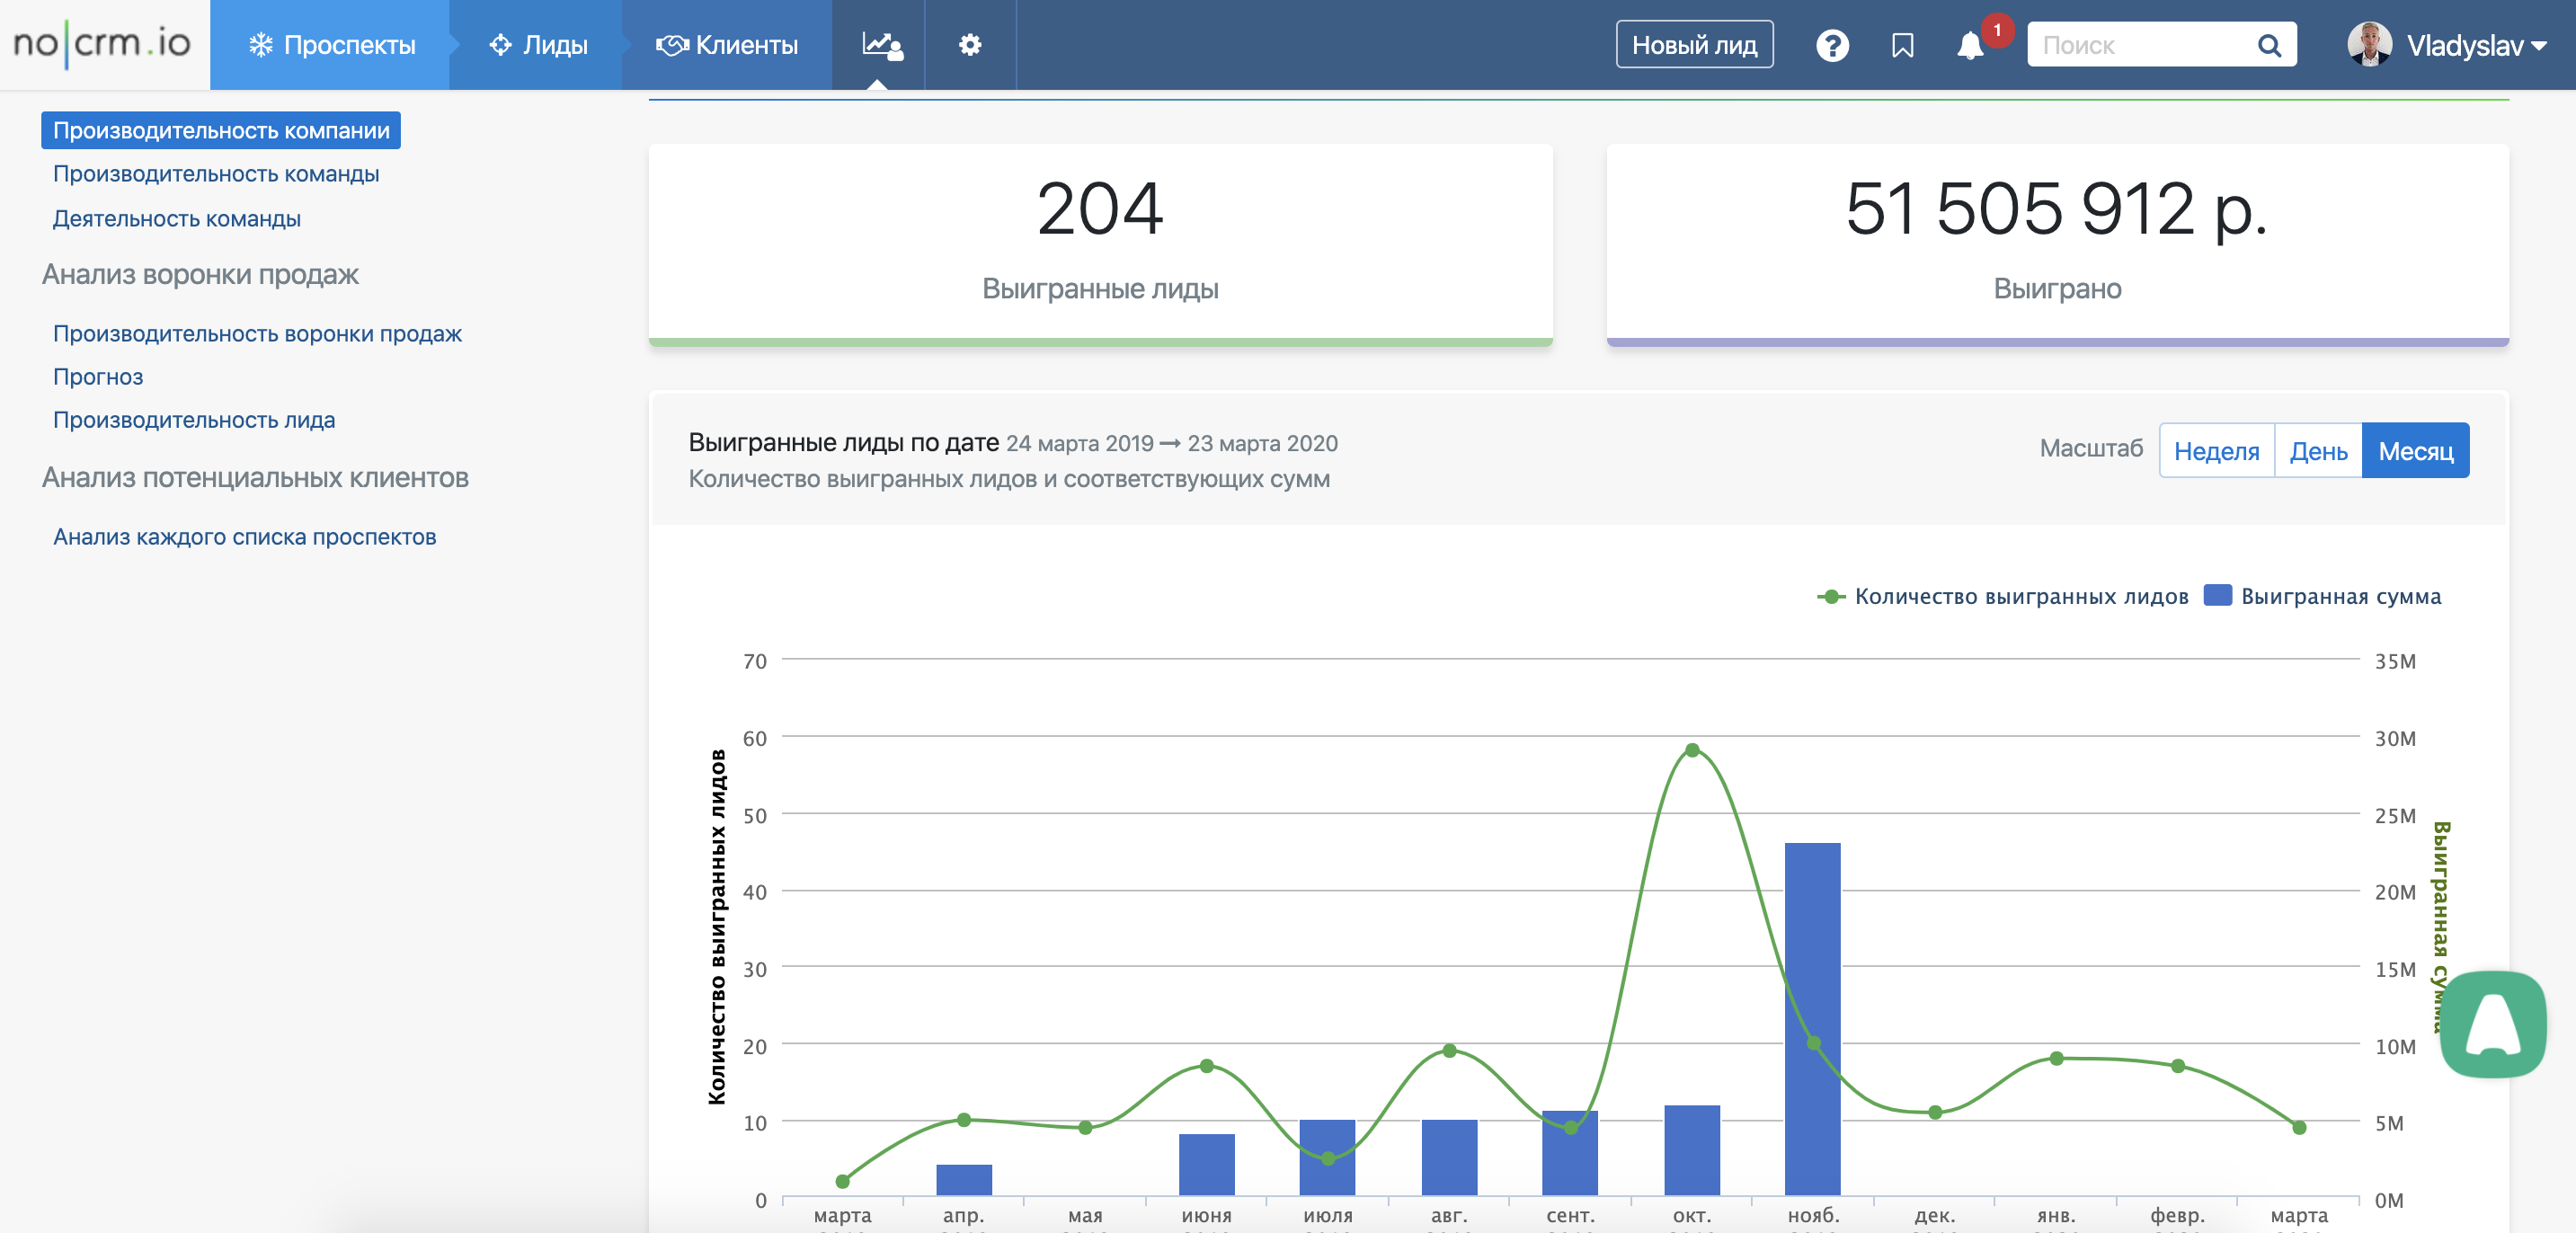Click the no crm.io logo
Image resolution: width=2576 pixels, height=1233 pixels.
pyautogui.click(x=103, y=43)
